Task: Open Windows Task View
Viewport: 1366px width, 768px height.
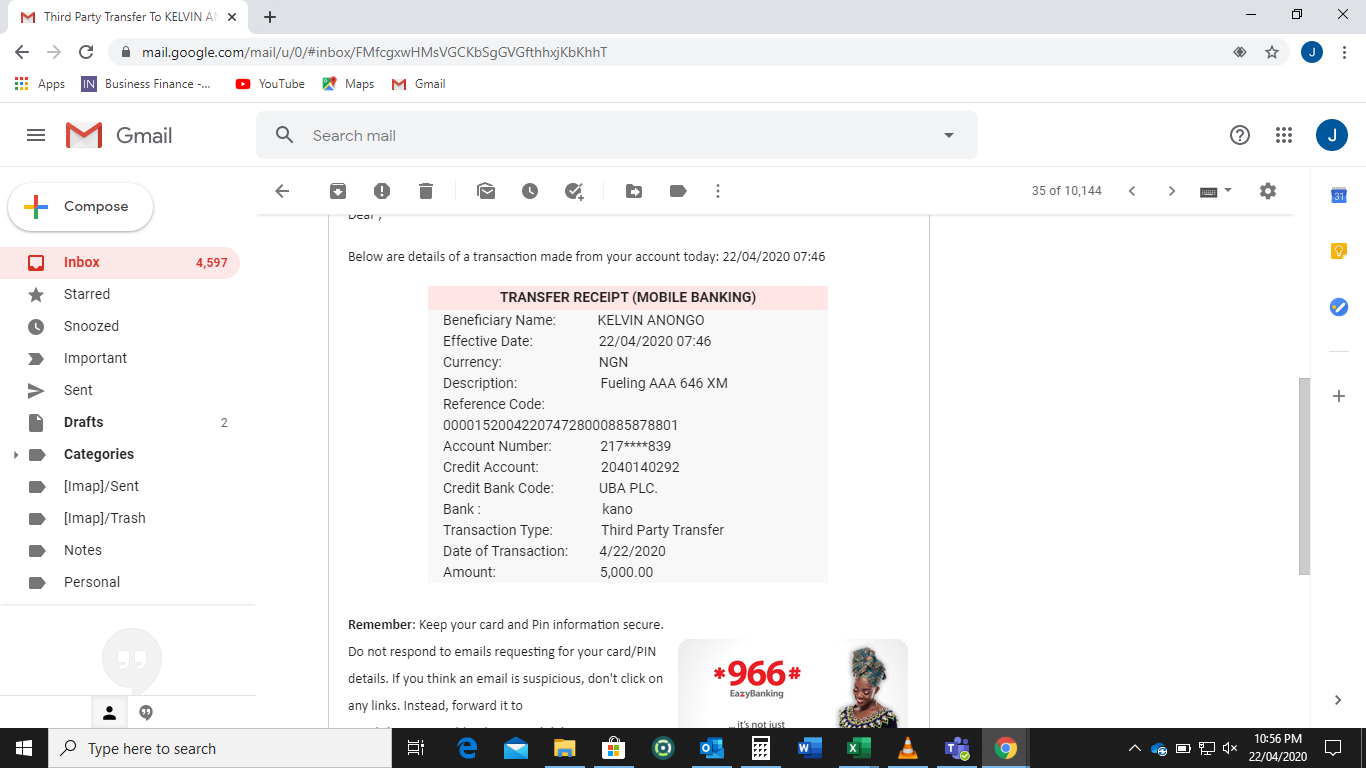Action: [x=418, y=748]
